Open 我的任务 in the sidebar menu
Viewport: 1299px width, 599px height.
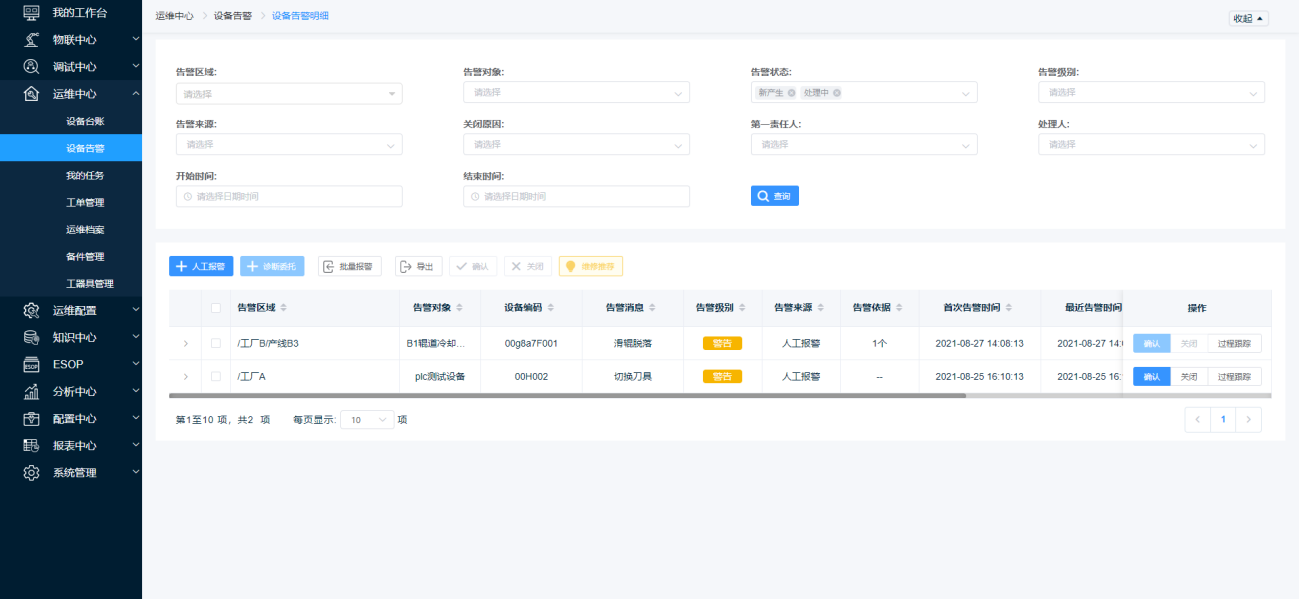[x=85, y=175]
